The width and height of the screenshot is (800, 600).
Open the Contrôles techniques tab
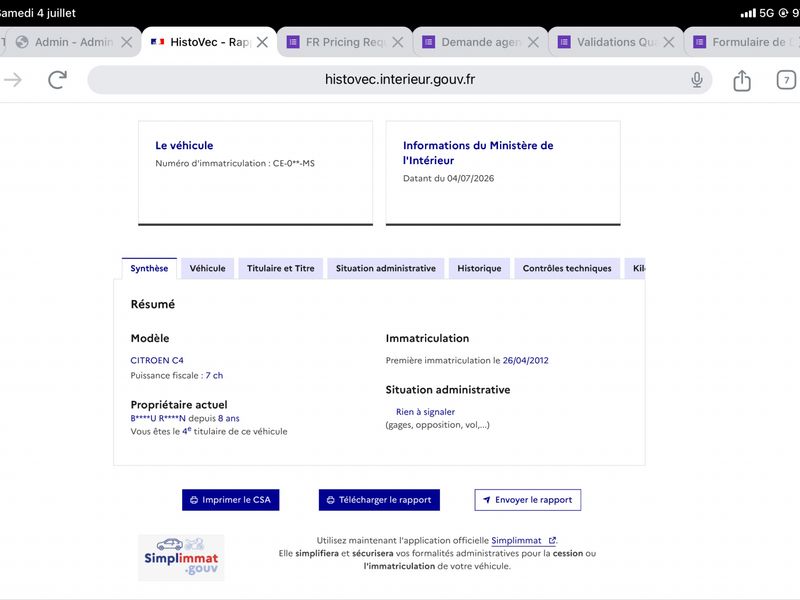coord(567,268)
